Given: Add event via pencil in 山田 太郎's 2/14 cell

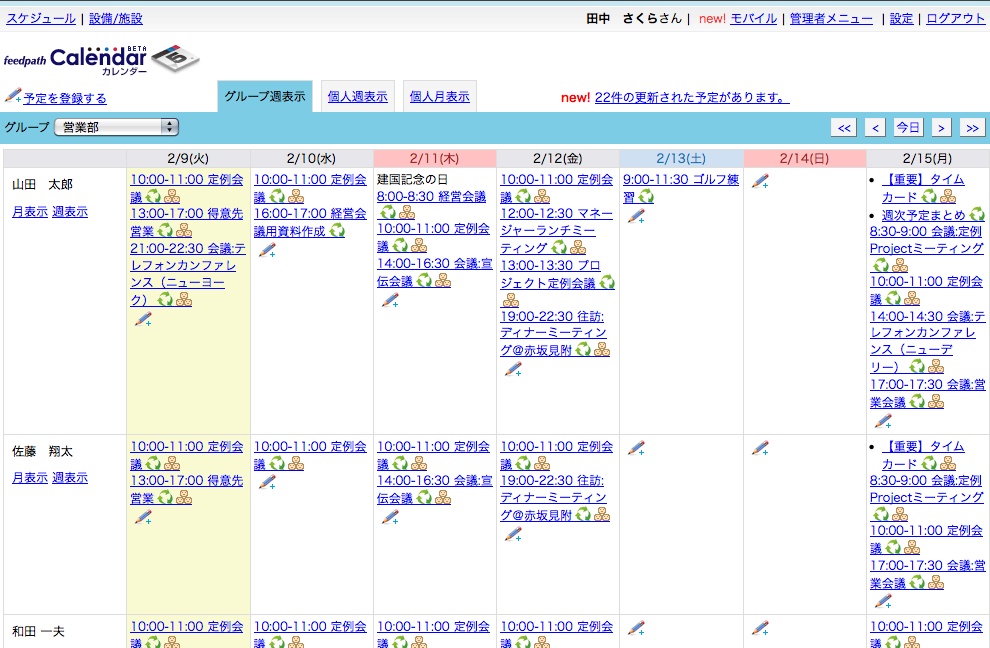Looking at the screenshot, I should [760, 181].
